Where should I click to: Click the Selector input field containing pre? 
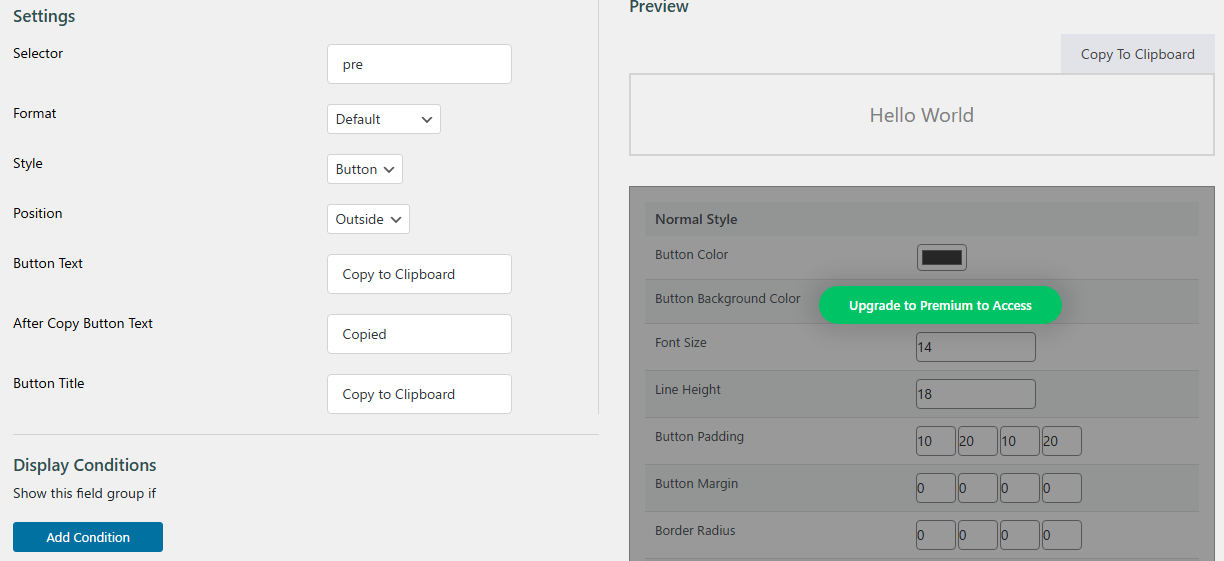pos(419,64)
